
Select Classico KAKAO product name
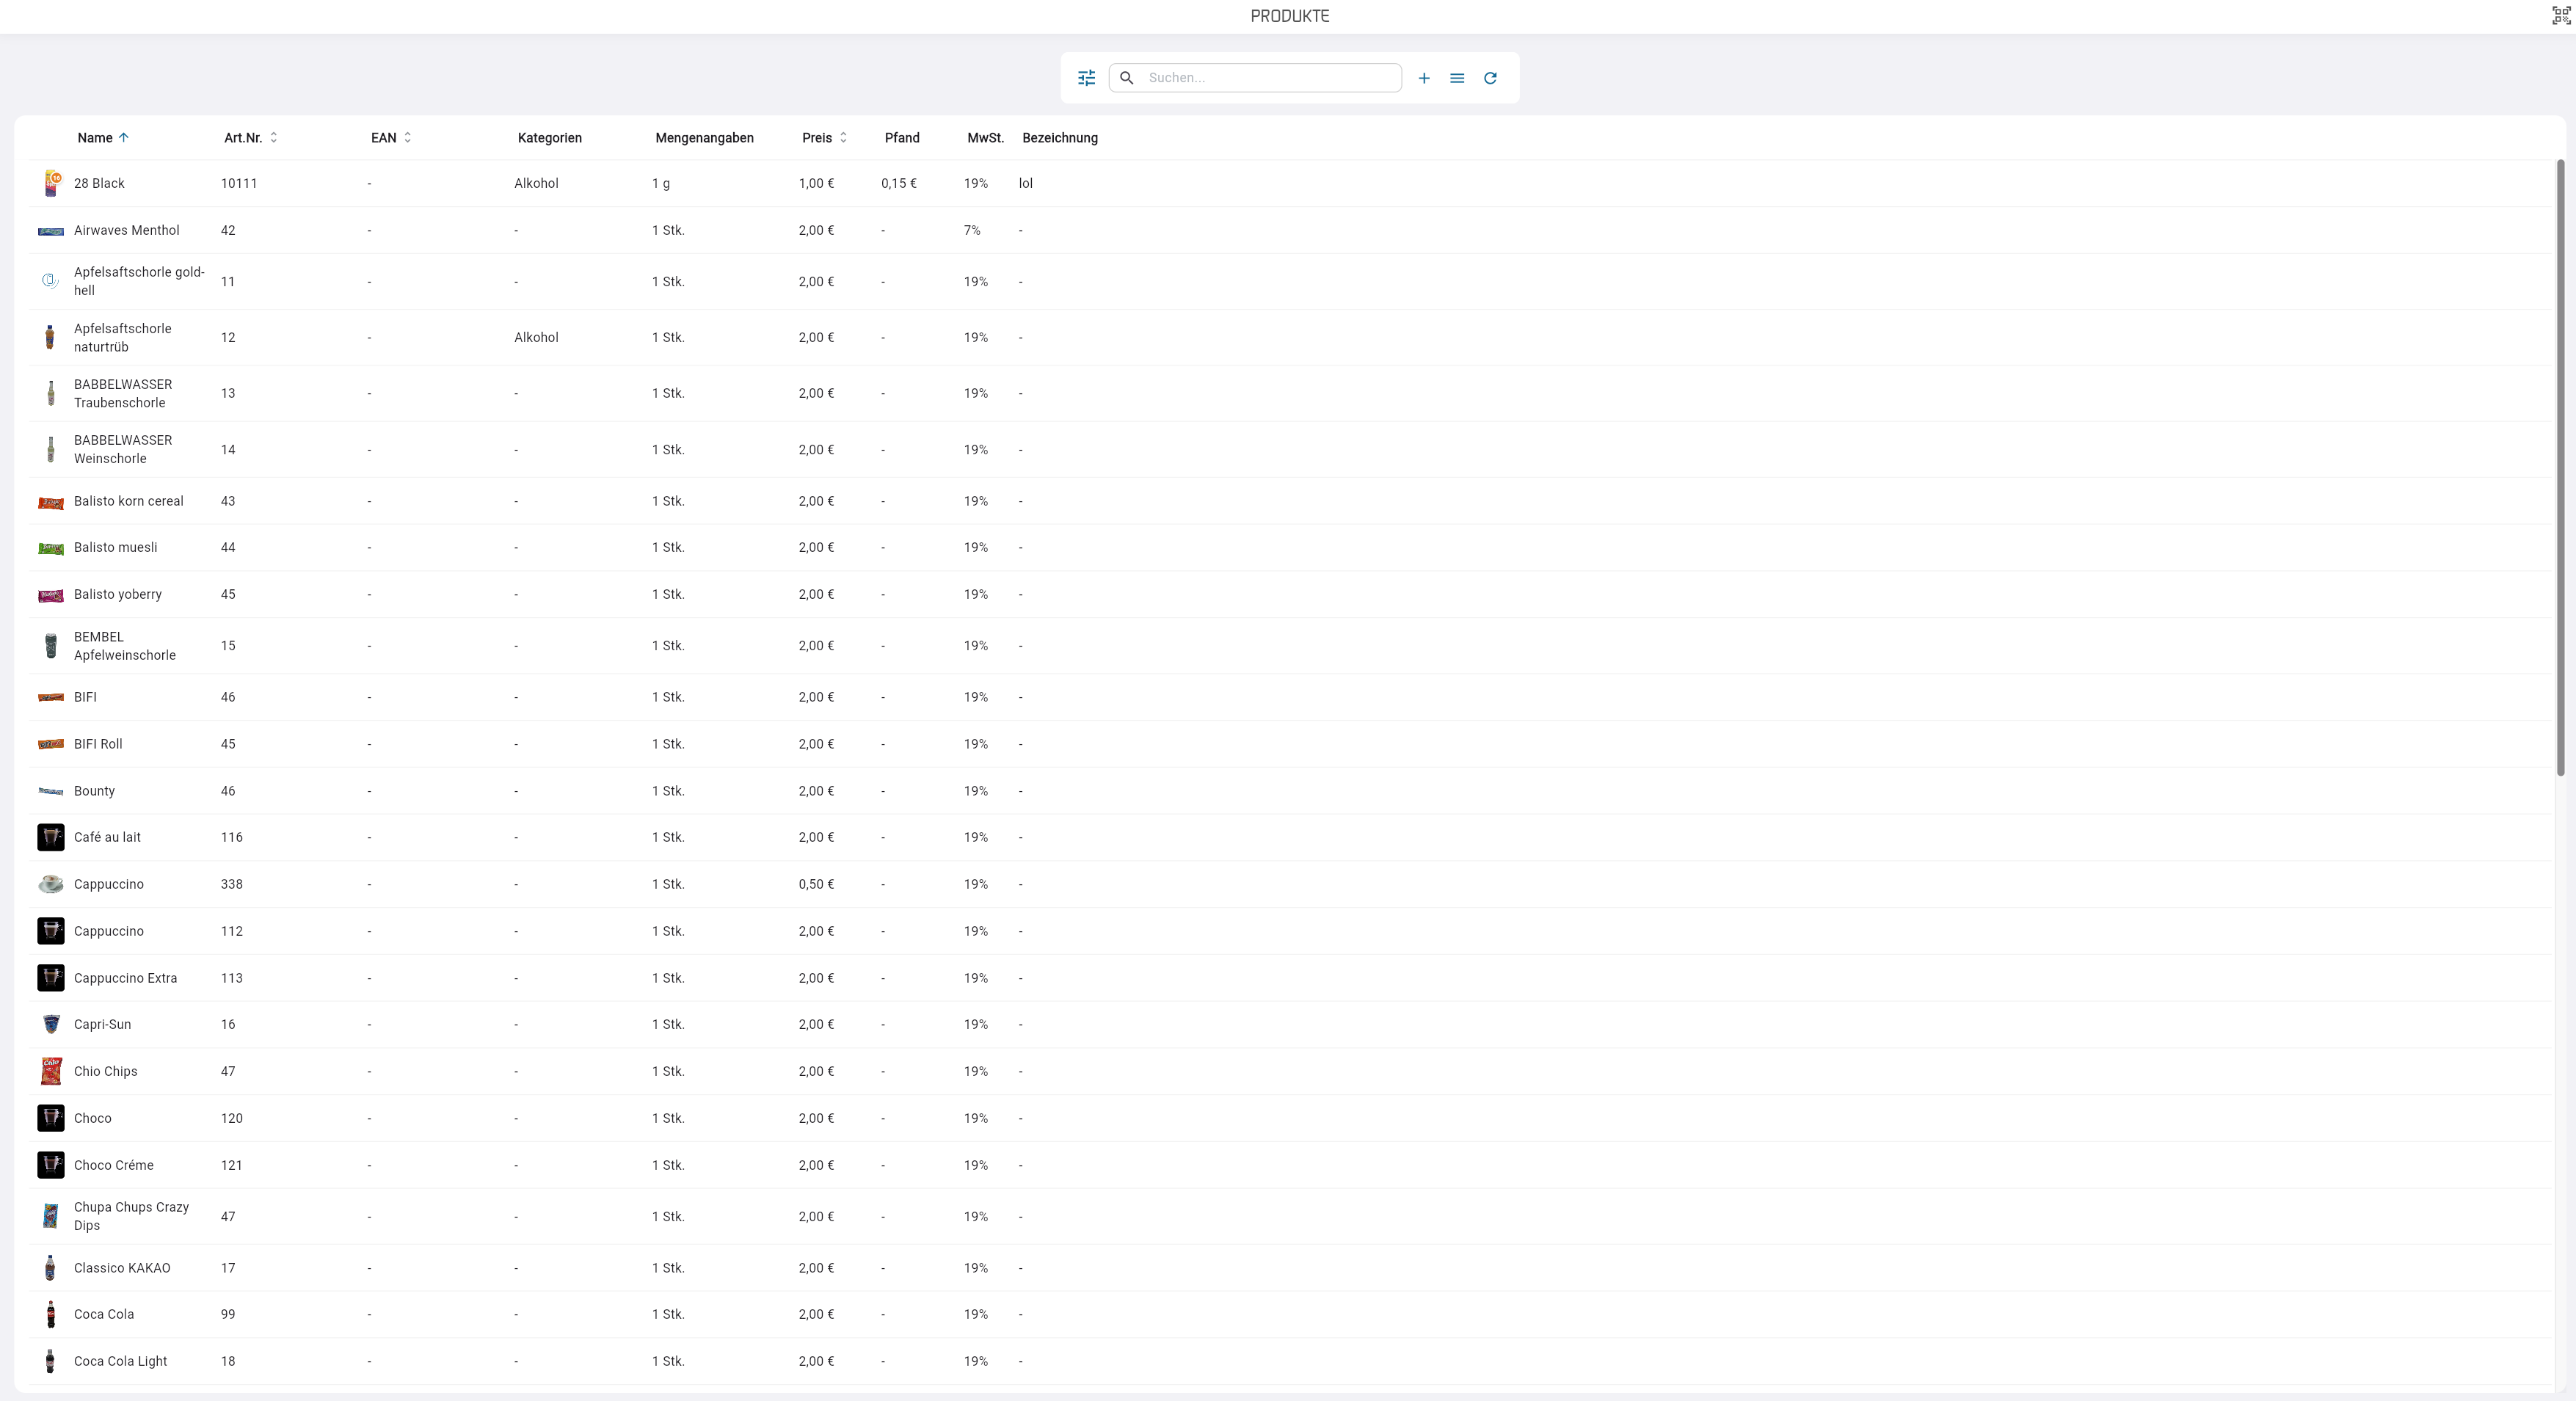(122, 1268)
